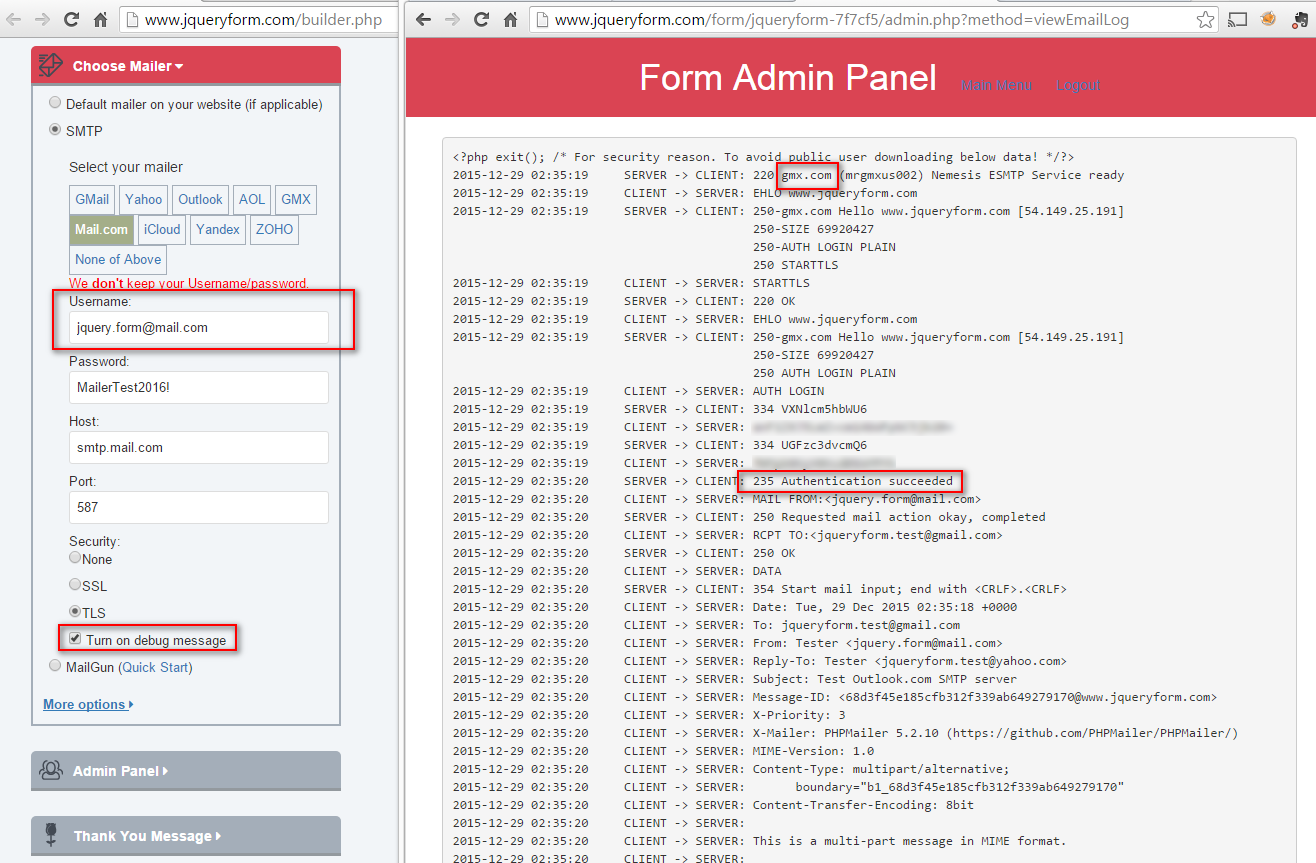This screenshot has width=1316, height=863.
Task: Toggle Turn on debug message checkbox
Action: [75, 638]
